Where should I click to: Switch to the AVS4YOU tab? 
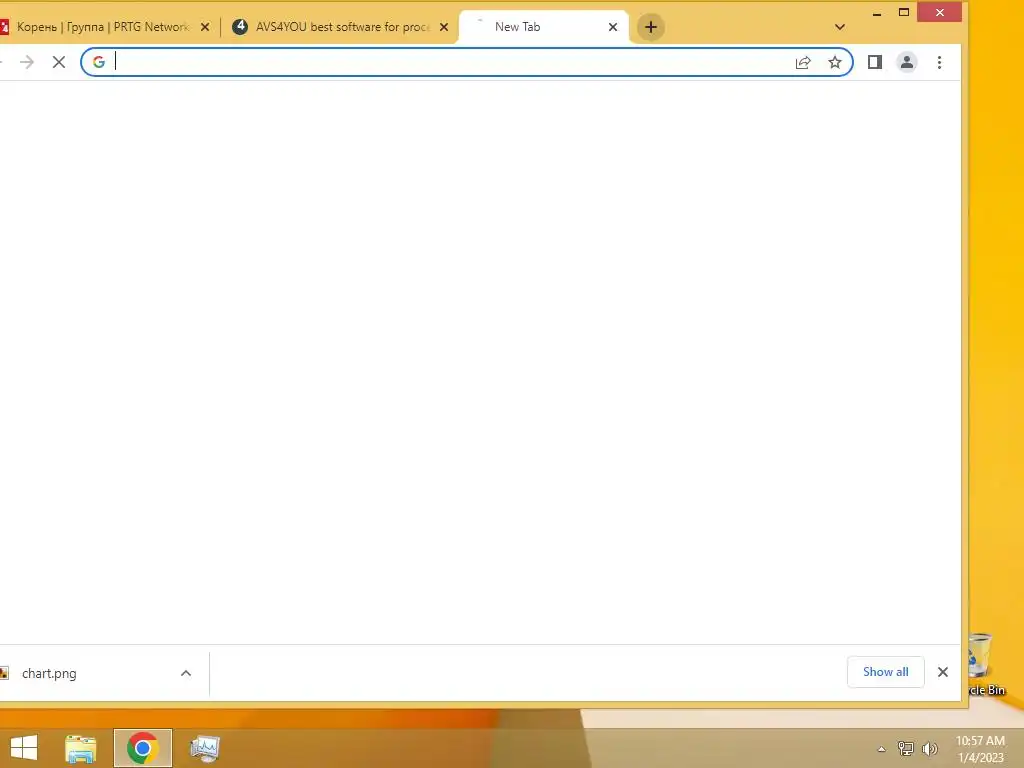(338, 27)
